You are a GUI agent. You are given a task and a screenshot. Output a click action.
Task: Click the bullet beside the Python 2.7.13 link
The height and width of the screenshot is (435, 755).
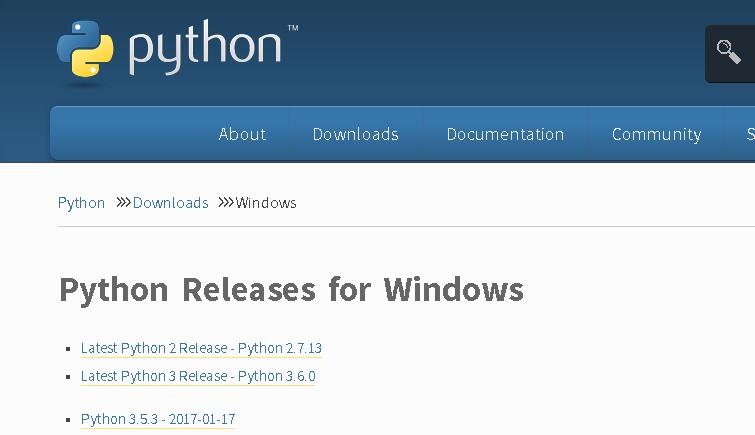[68, 349]
